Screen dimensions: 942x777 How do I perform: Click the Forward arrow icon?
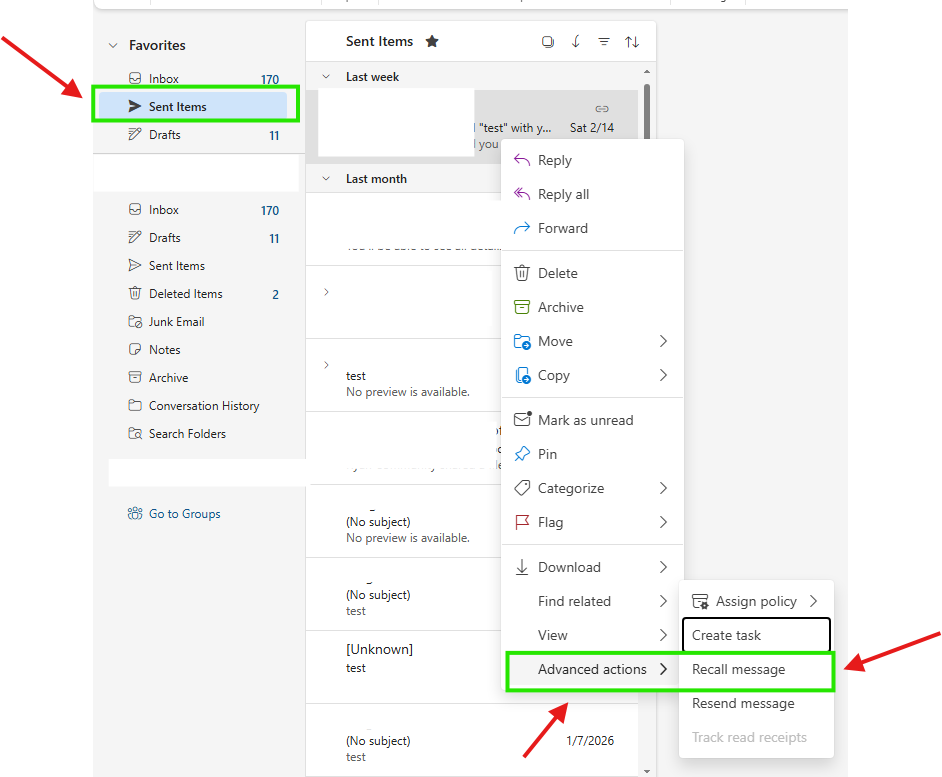(x=522, y=228)
